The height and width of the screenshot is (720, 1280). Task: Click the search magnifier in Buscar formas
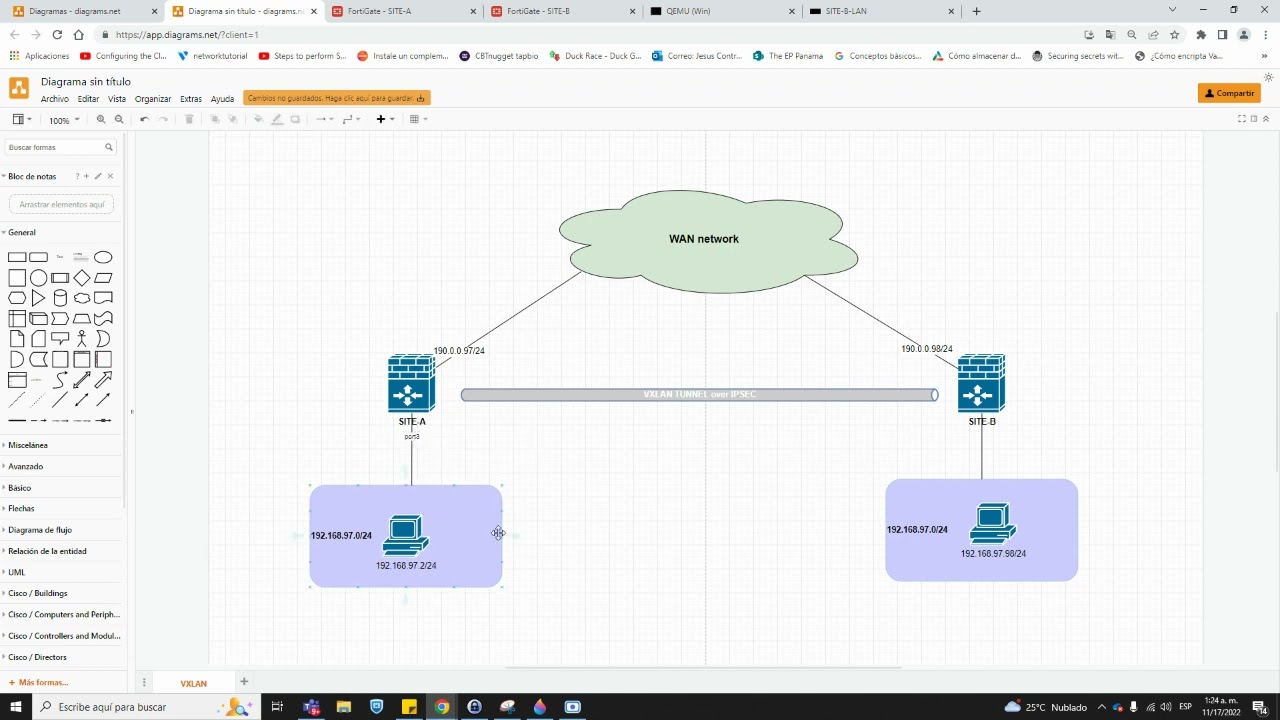pyautogui.click(x=109, y=147)
